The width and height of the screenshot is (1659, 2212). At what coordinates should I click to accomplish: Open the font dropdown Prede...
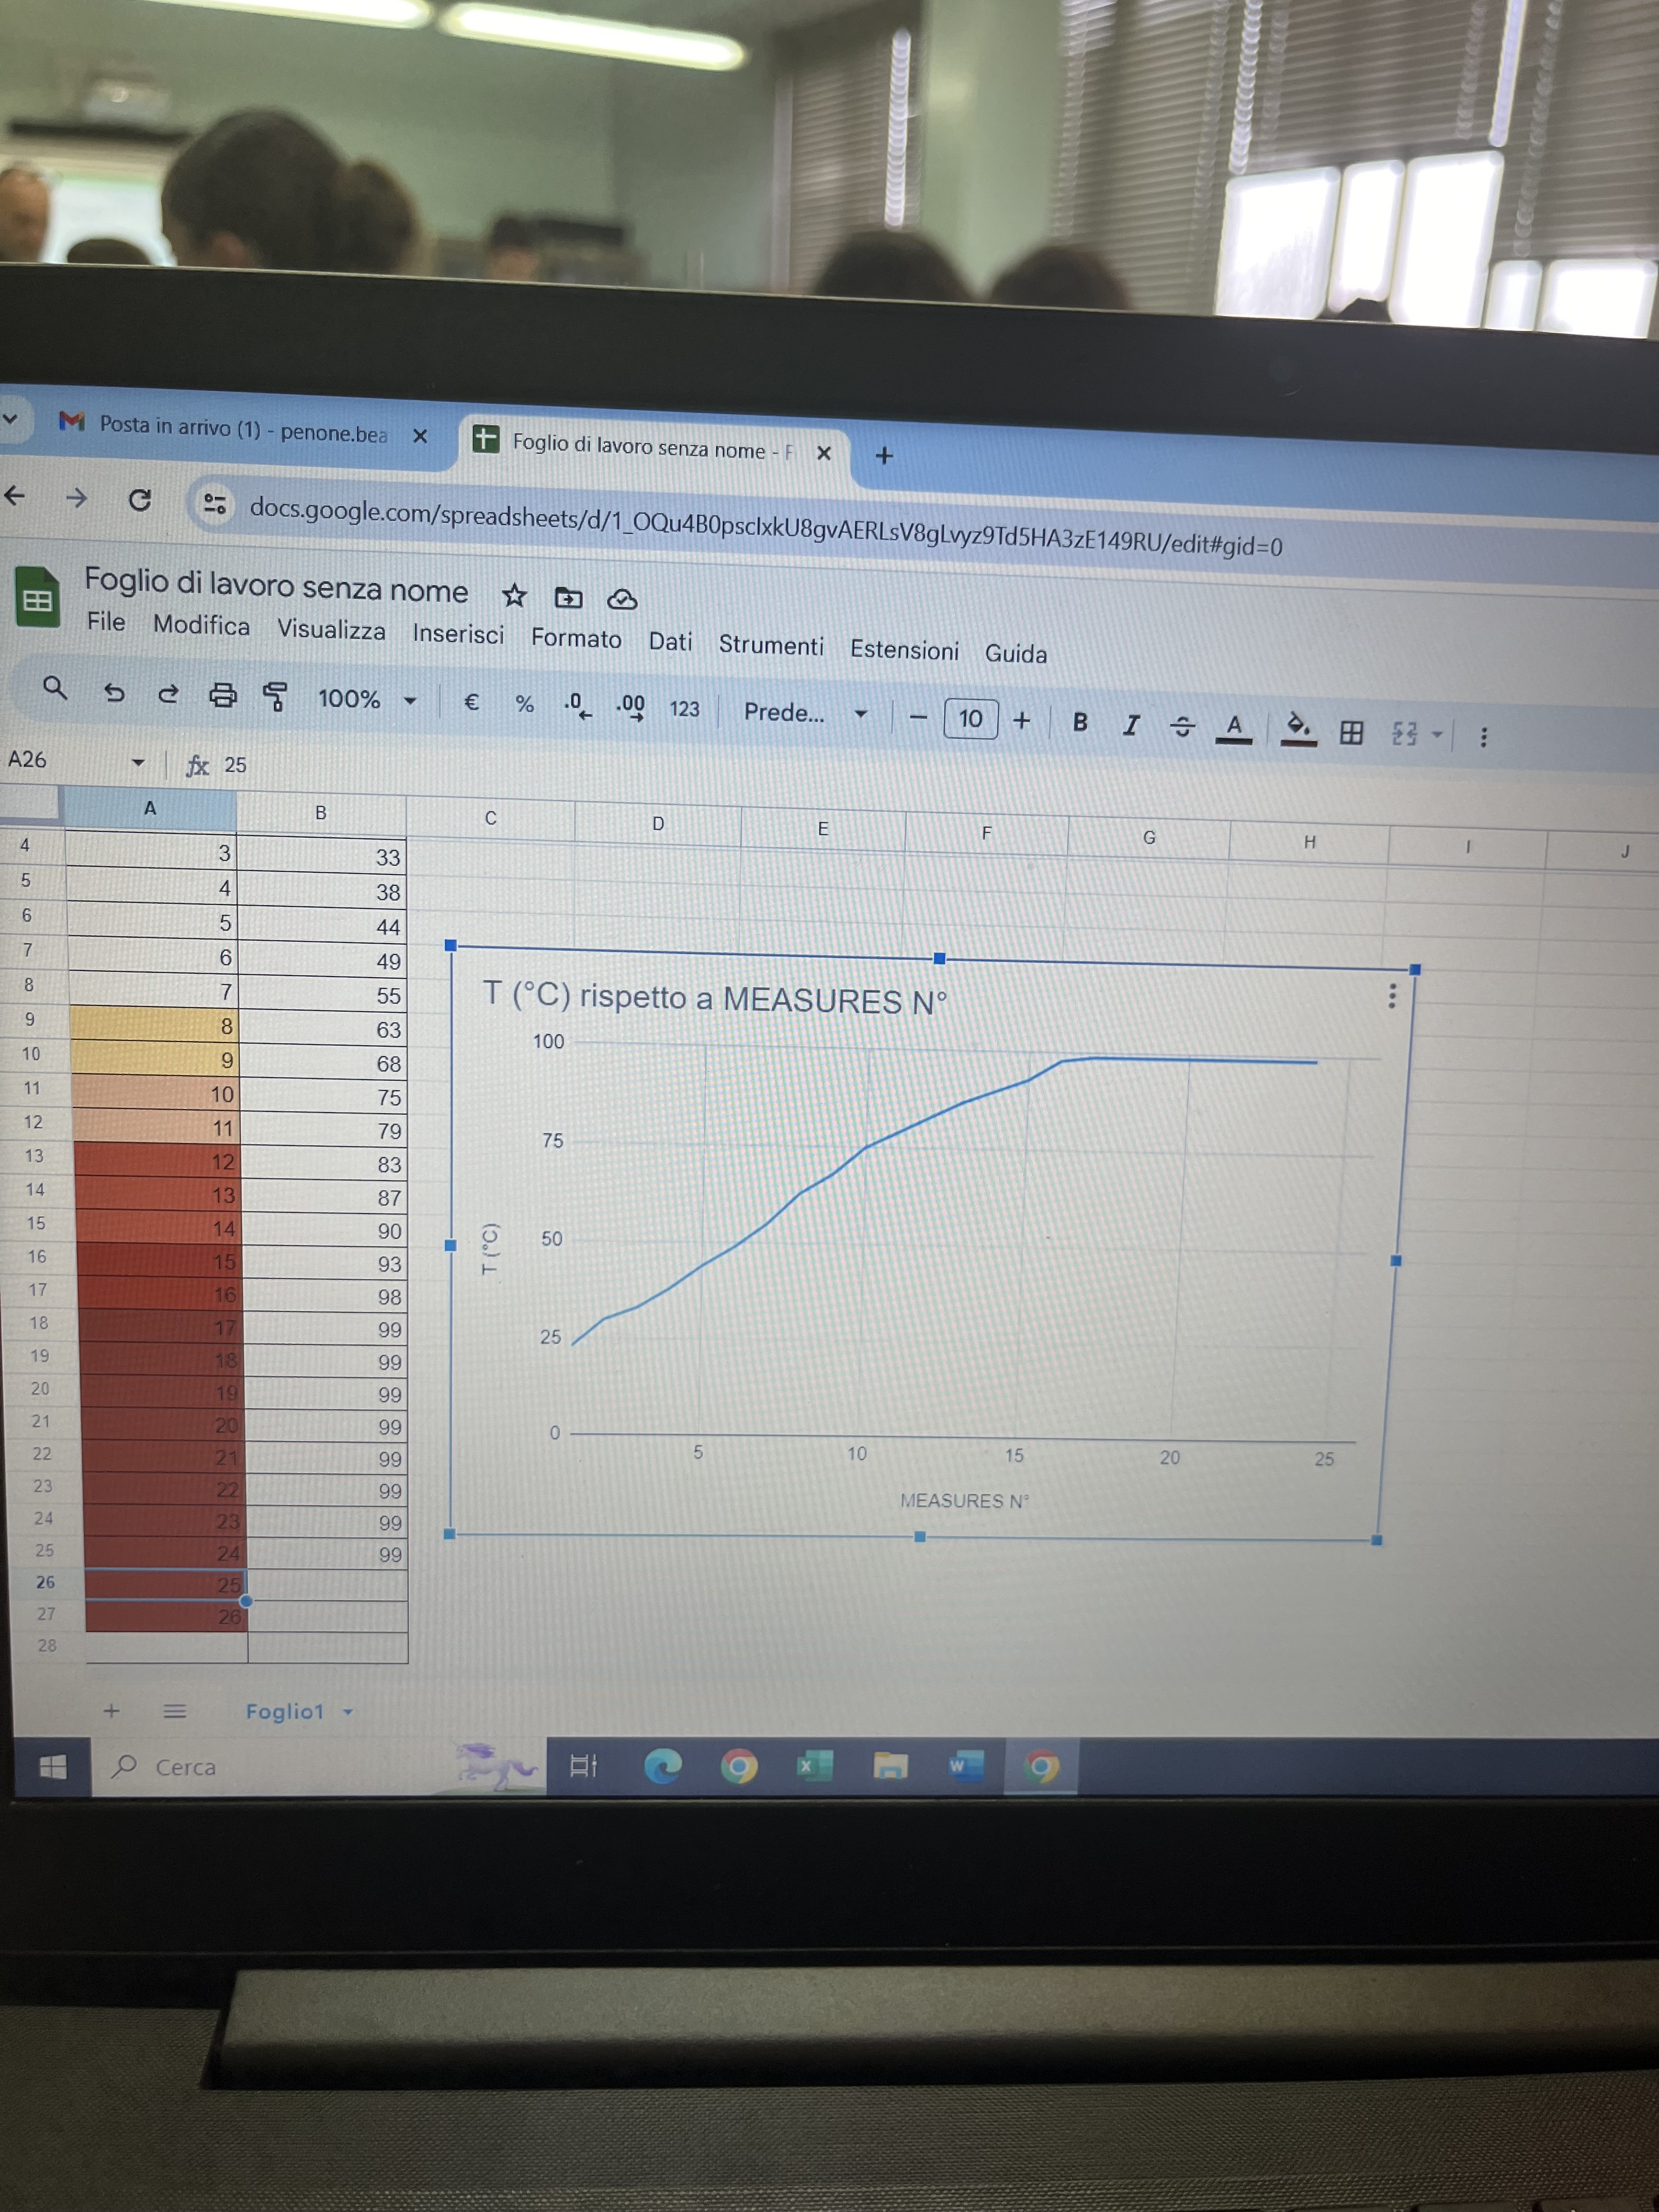[x=805, y=713]
